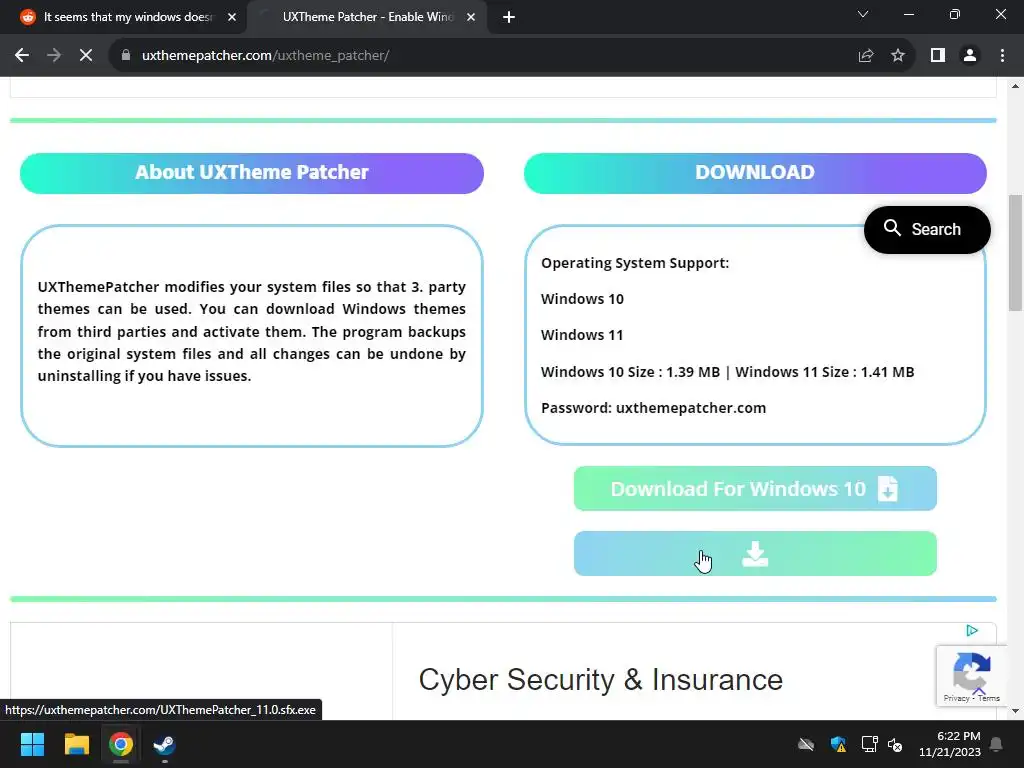Viewport: 1024px width, 768px height.
Task: Click Download For Windows 10 button
Action: 755,488
